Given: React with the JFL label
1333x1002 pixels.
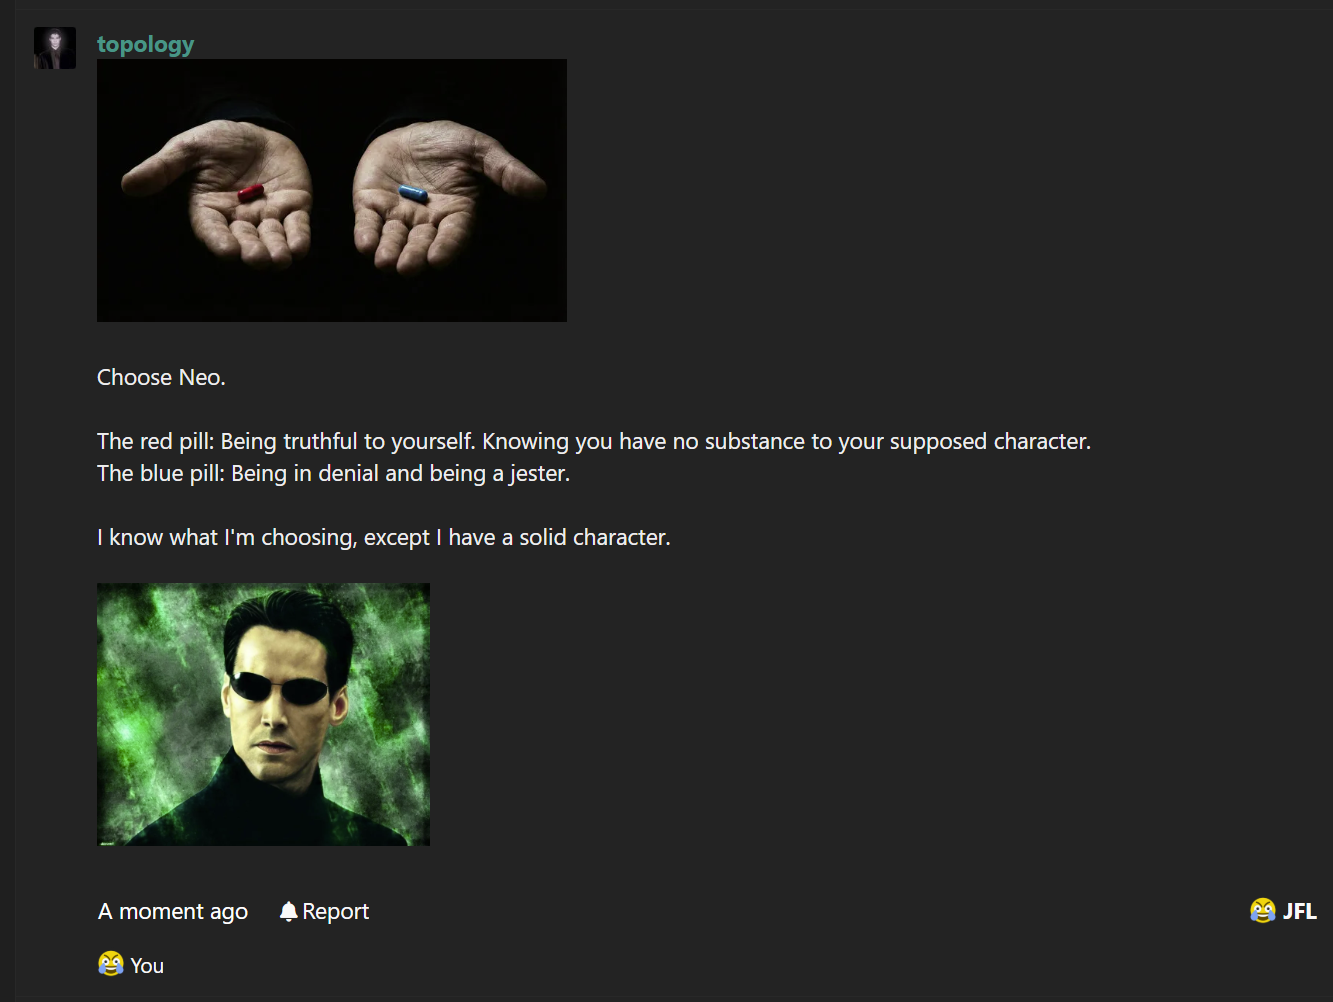Looking at the screenshot, I should tap(1300, 911).
